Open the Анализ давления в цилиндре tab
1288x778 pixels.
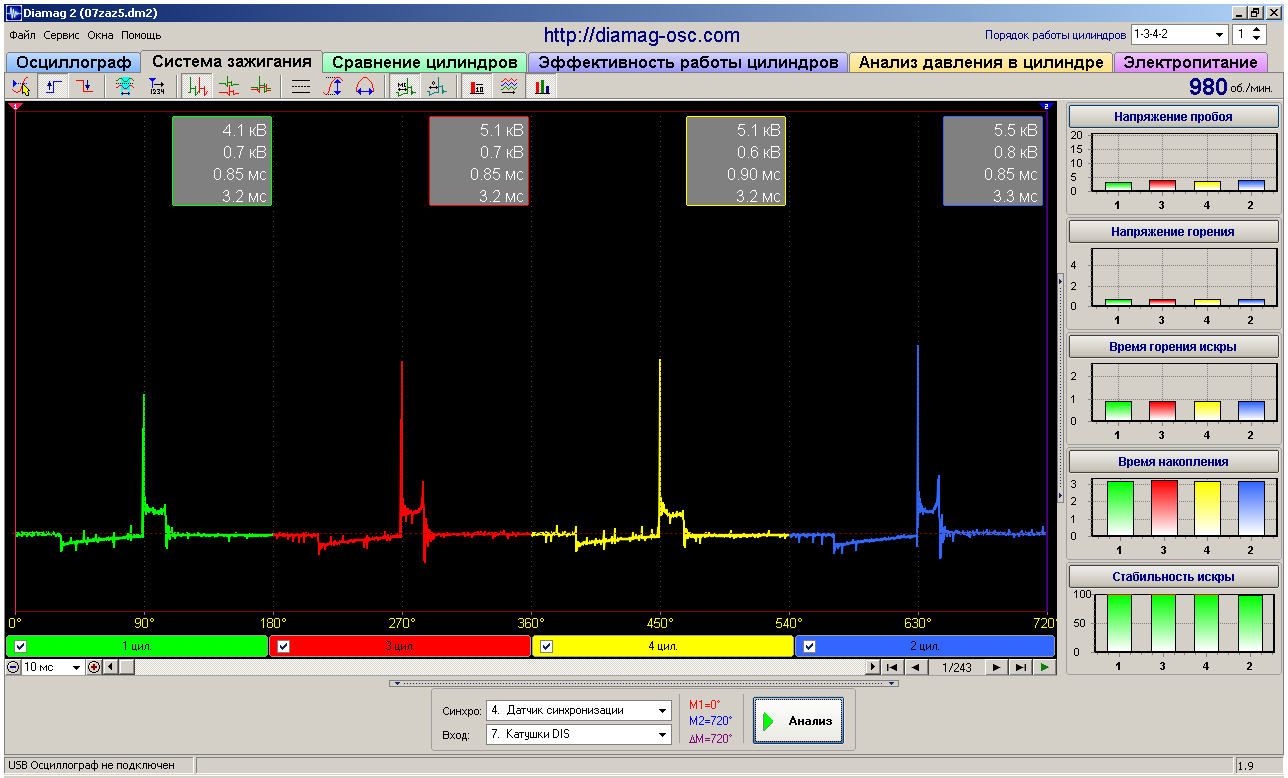point(981,63)
